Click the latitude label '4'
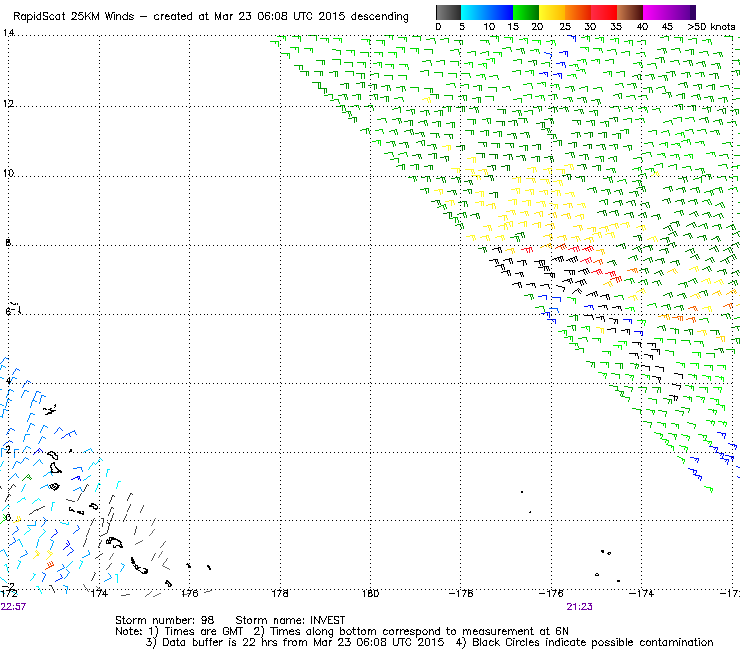Image resolution: width=740 pixels, height=650 pixels. [x=8, y=381]
